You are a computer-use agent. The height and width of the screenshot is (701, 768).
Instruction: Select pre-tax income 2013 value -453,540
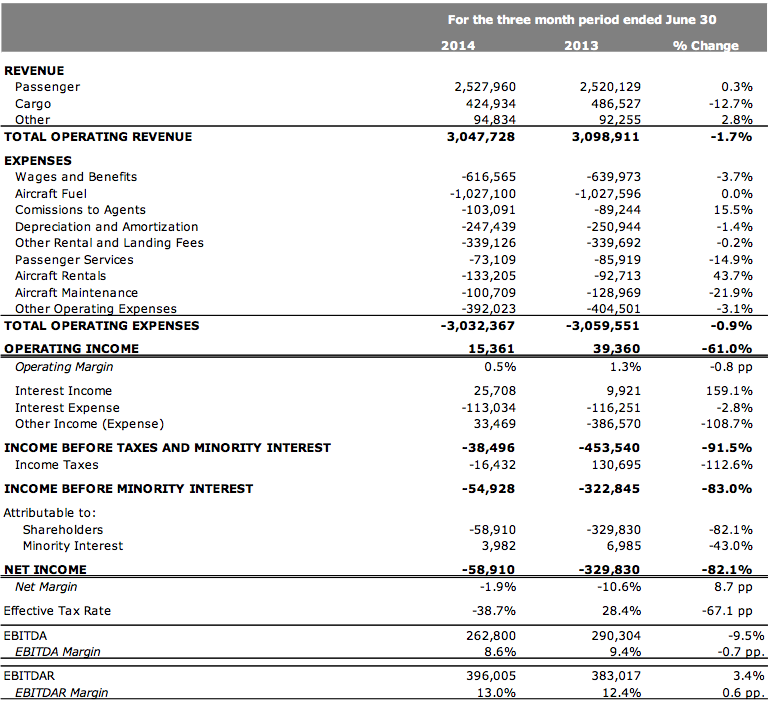coord(609,448)
